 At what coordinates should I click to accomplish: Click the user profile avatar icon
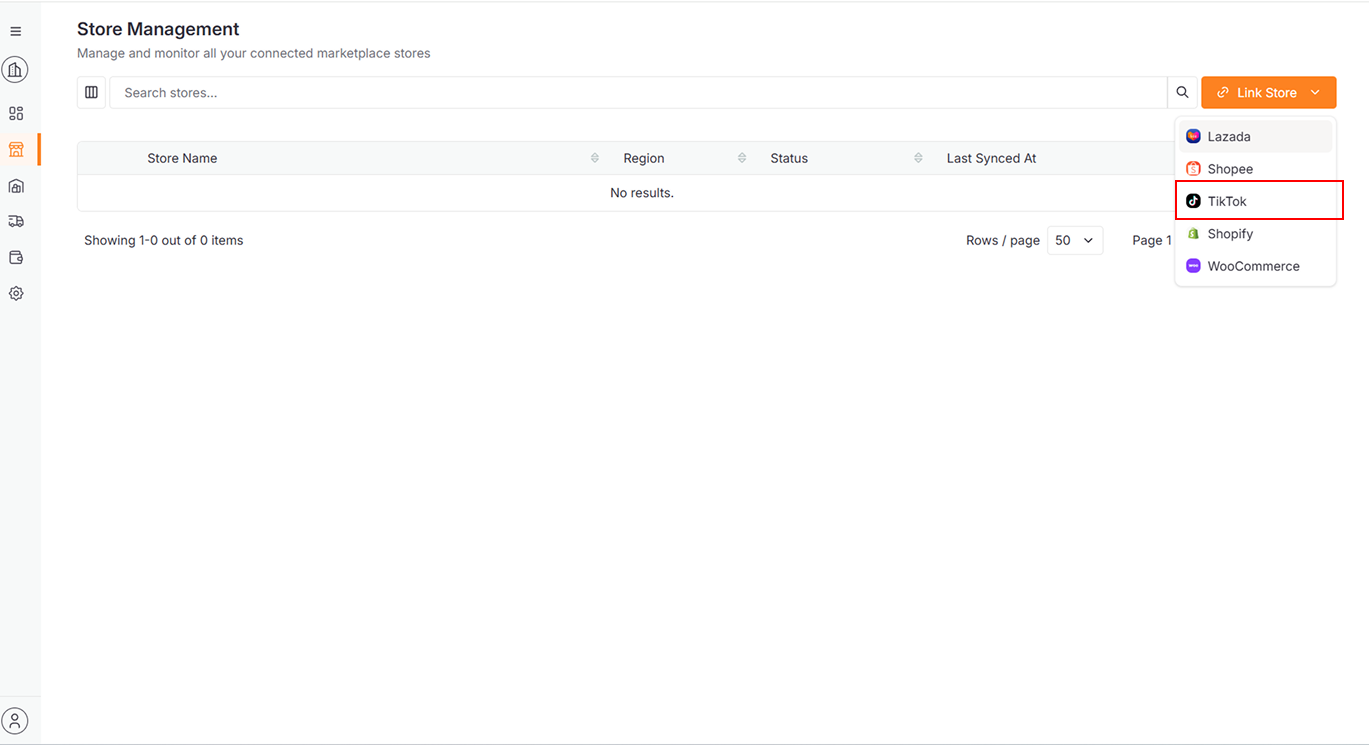15,720
